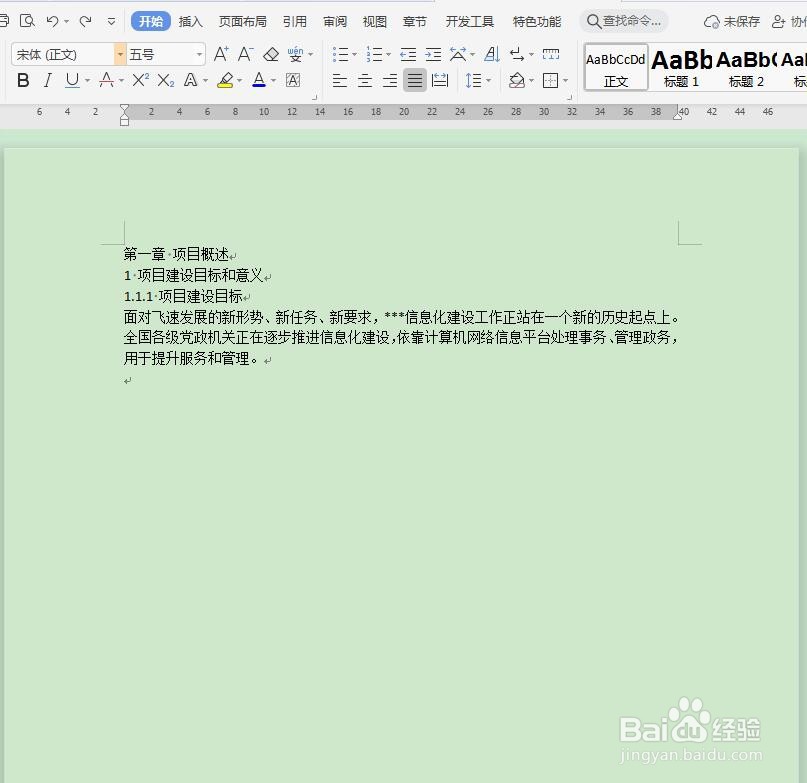807x783 pixels.
Task: Apply the blue font color
Action: pyautogui.click(x=259, y=80)
